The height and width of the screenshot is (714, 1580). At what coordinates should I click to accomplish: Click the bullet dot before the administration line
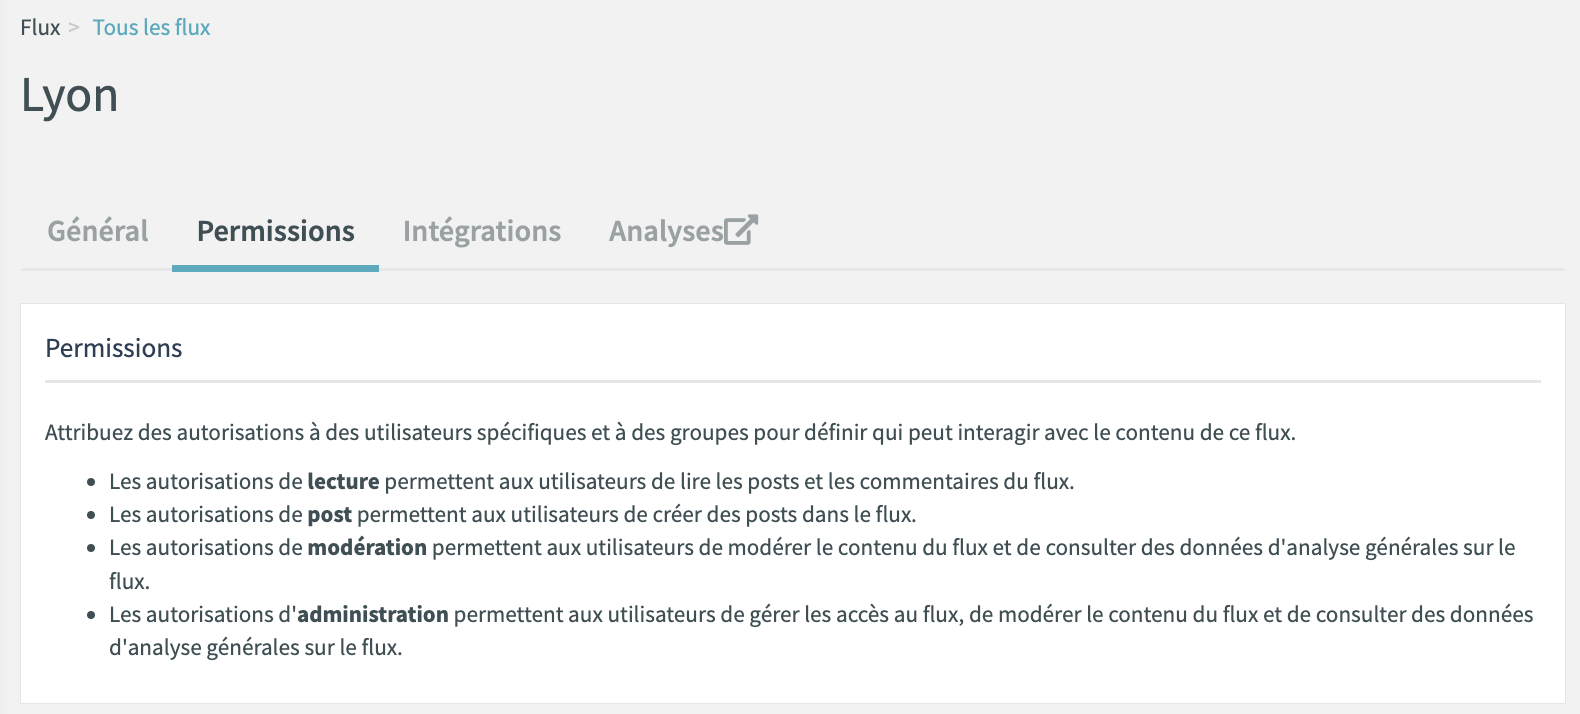pyautogui.click(x=91, y=616)
